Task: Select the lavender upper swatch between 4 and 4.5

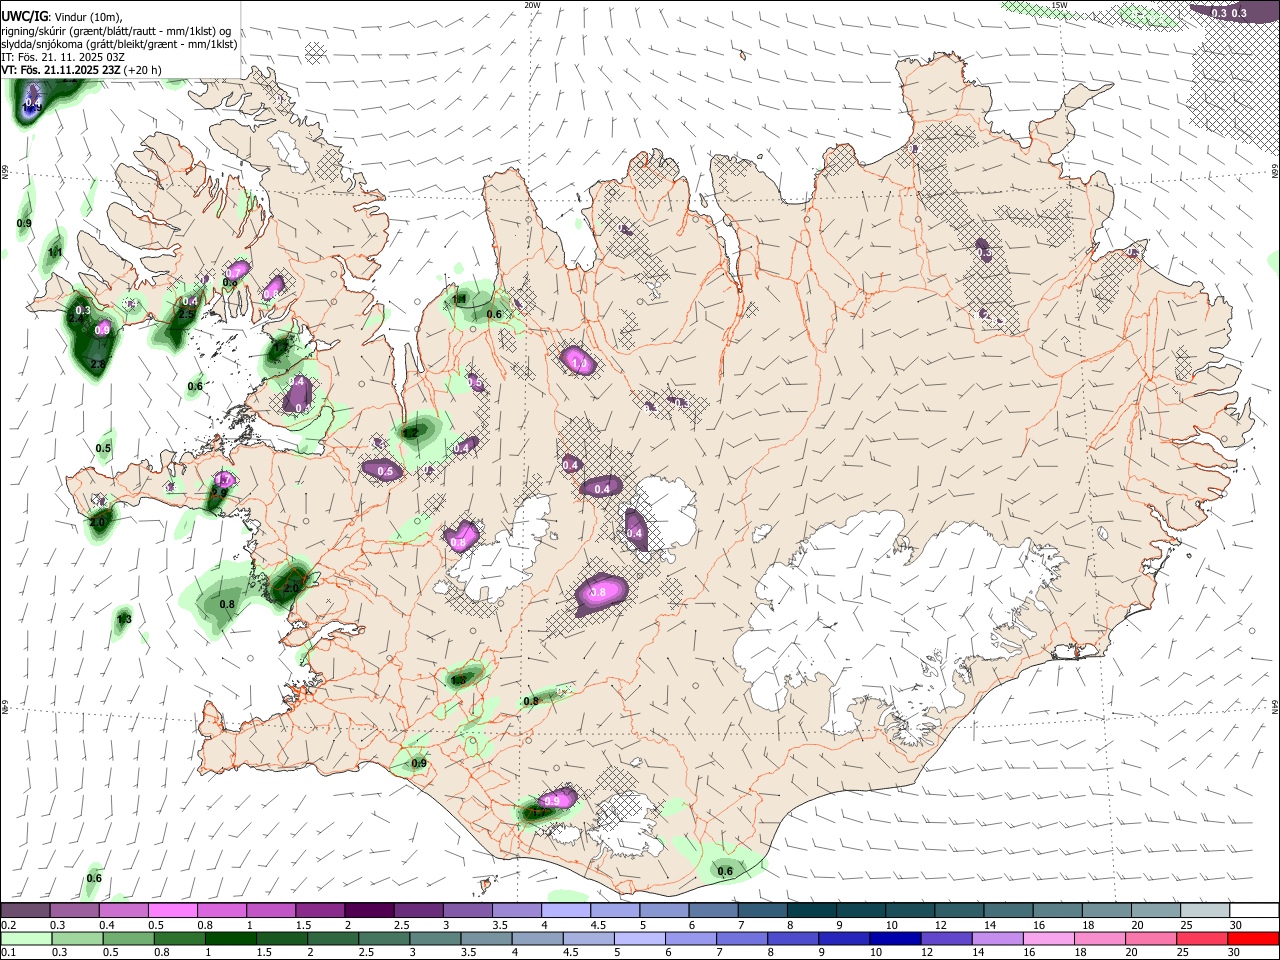Action: 566,910
